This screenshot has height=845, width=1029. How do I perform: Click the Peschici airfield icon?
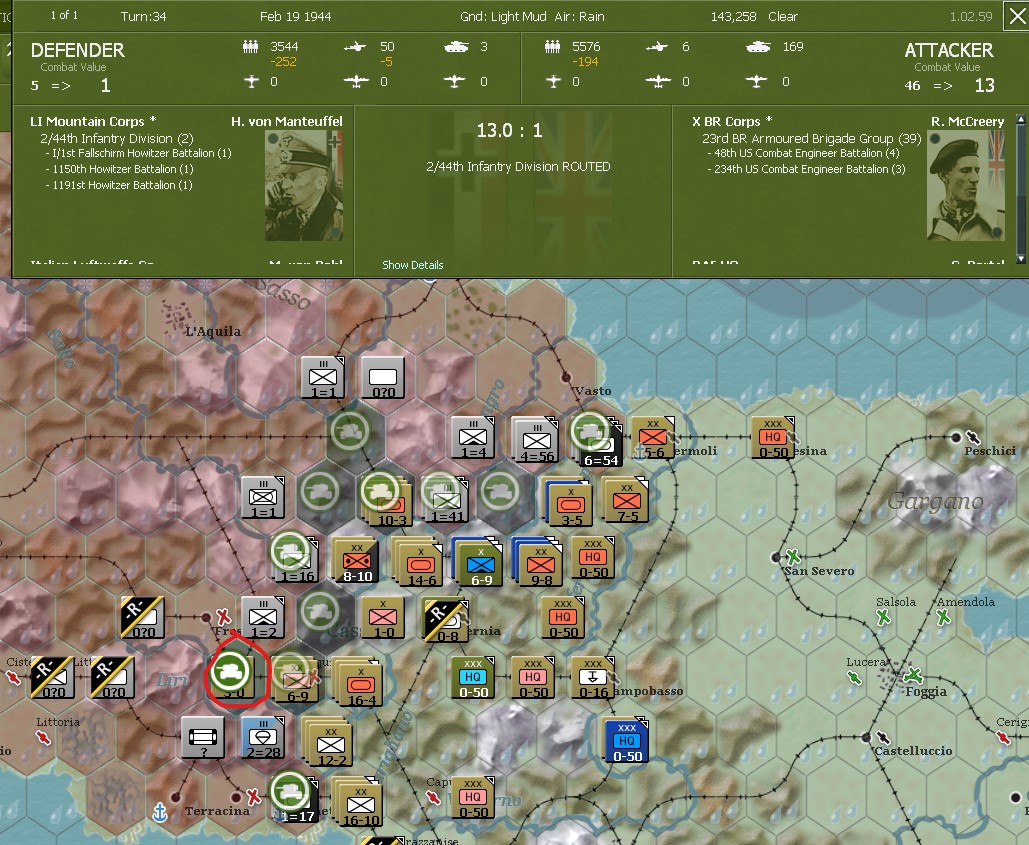pyautogui.click(x=973, y=437)
